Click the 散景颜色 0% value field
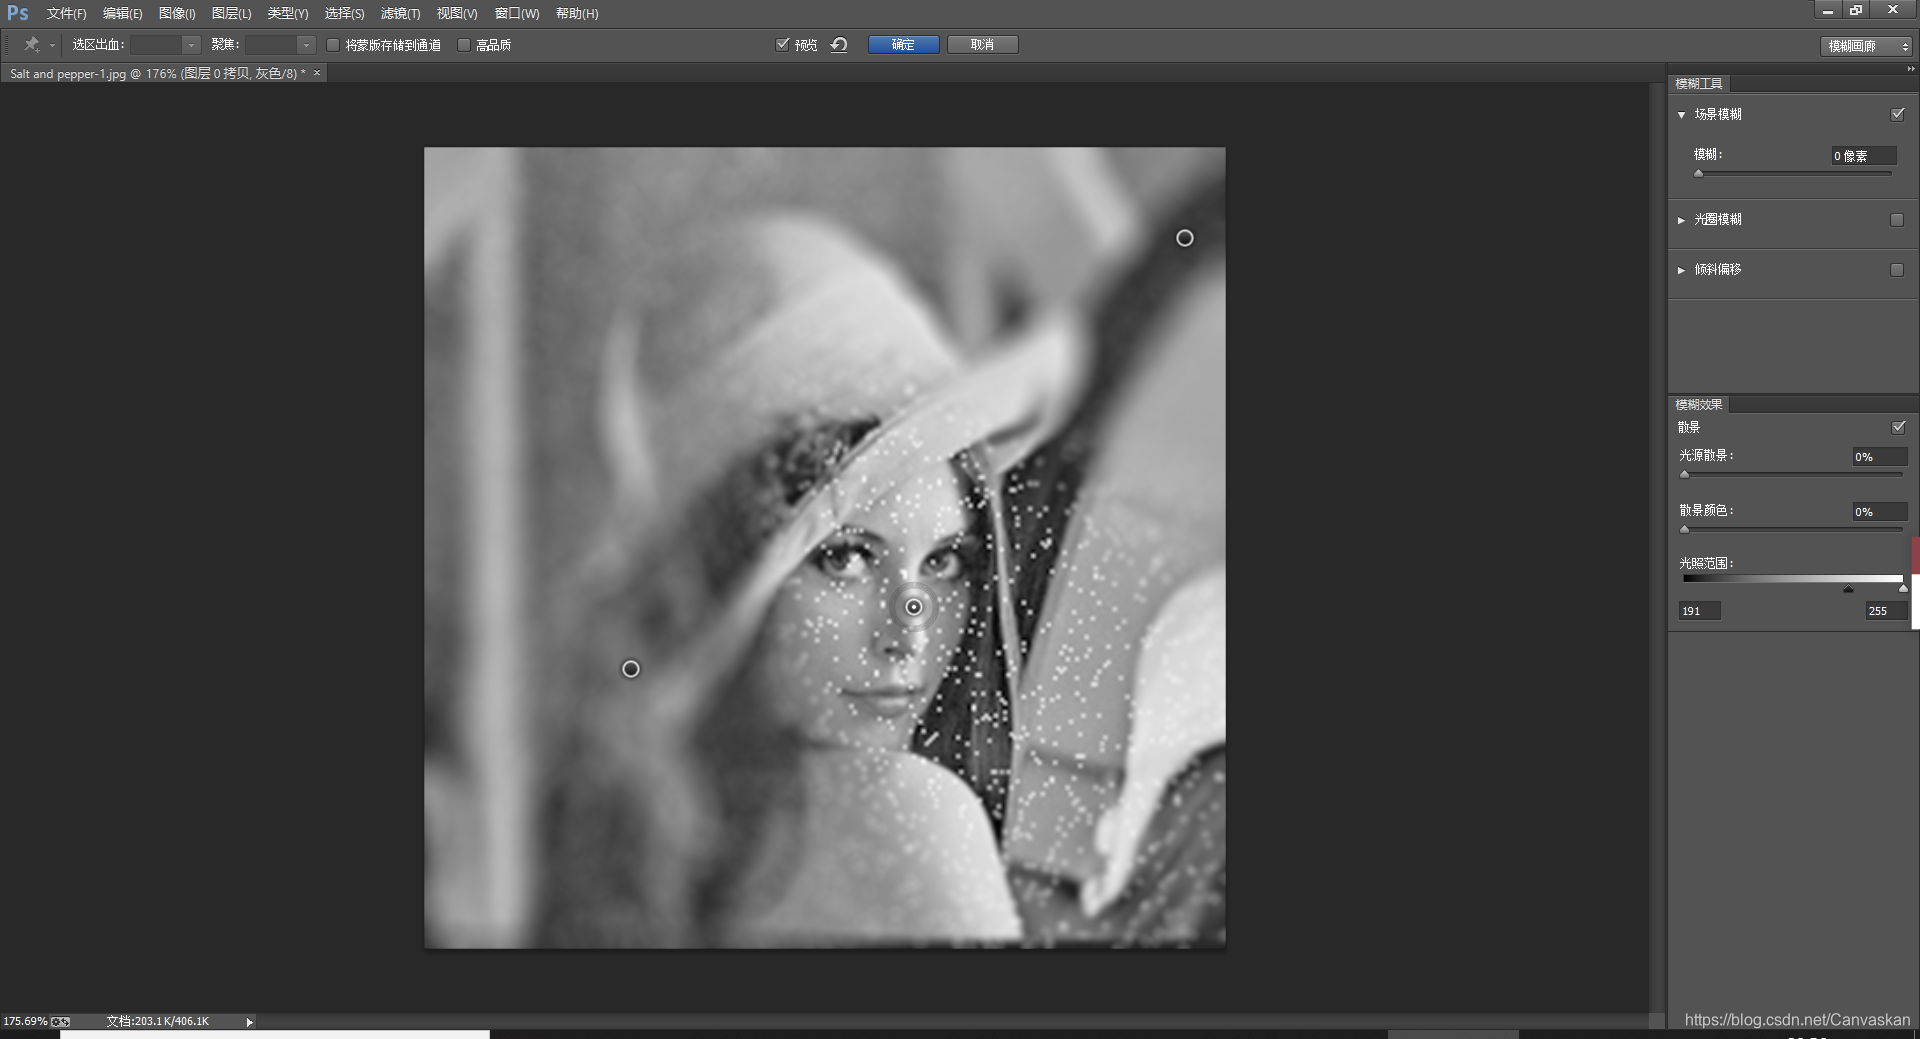 pos(1879,512)
